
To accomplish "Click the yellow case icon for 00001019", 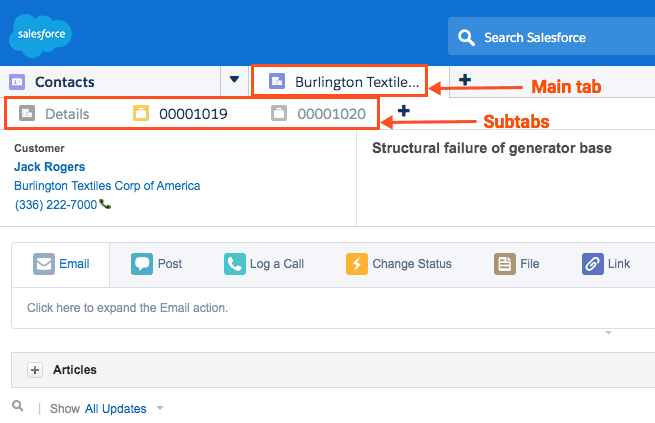I will tap(141, 113).
